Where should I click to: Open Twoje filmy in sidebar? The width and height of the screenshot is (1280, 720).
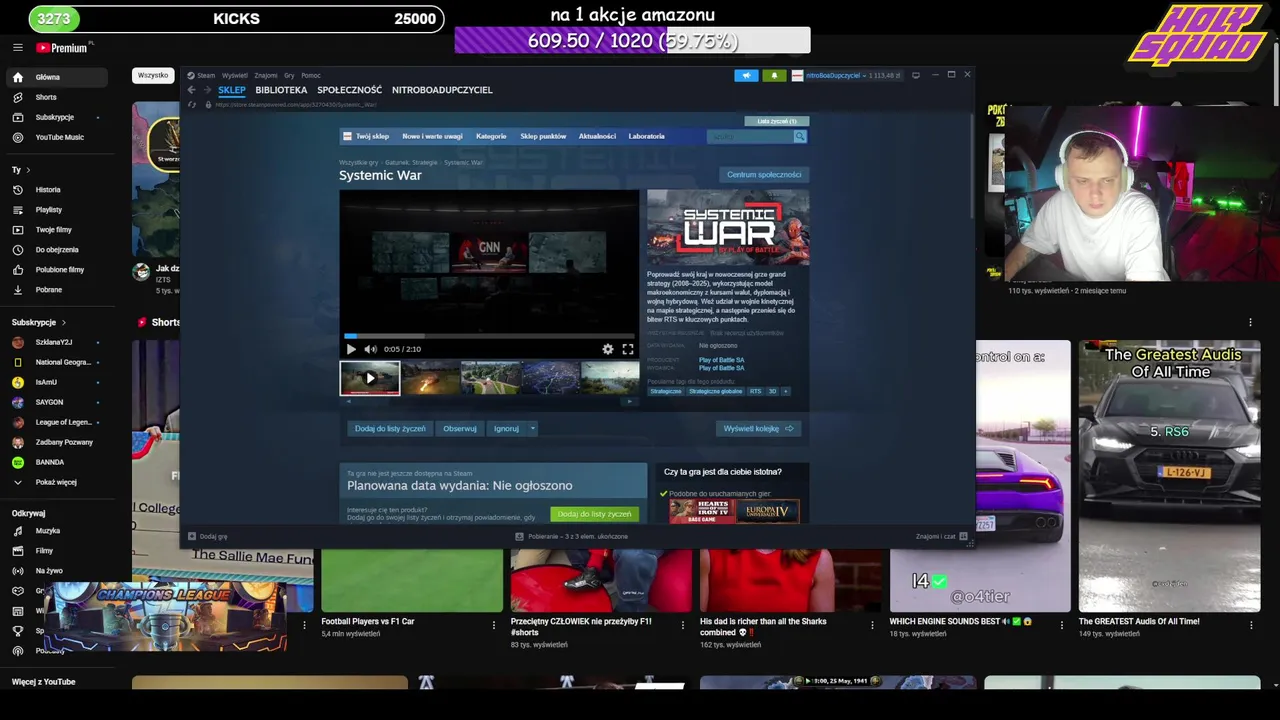pyautogui.click(x=56, y=229)
